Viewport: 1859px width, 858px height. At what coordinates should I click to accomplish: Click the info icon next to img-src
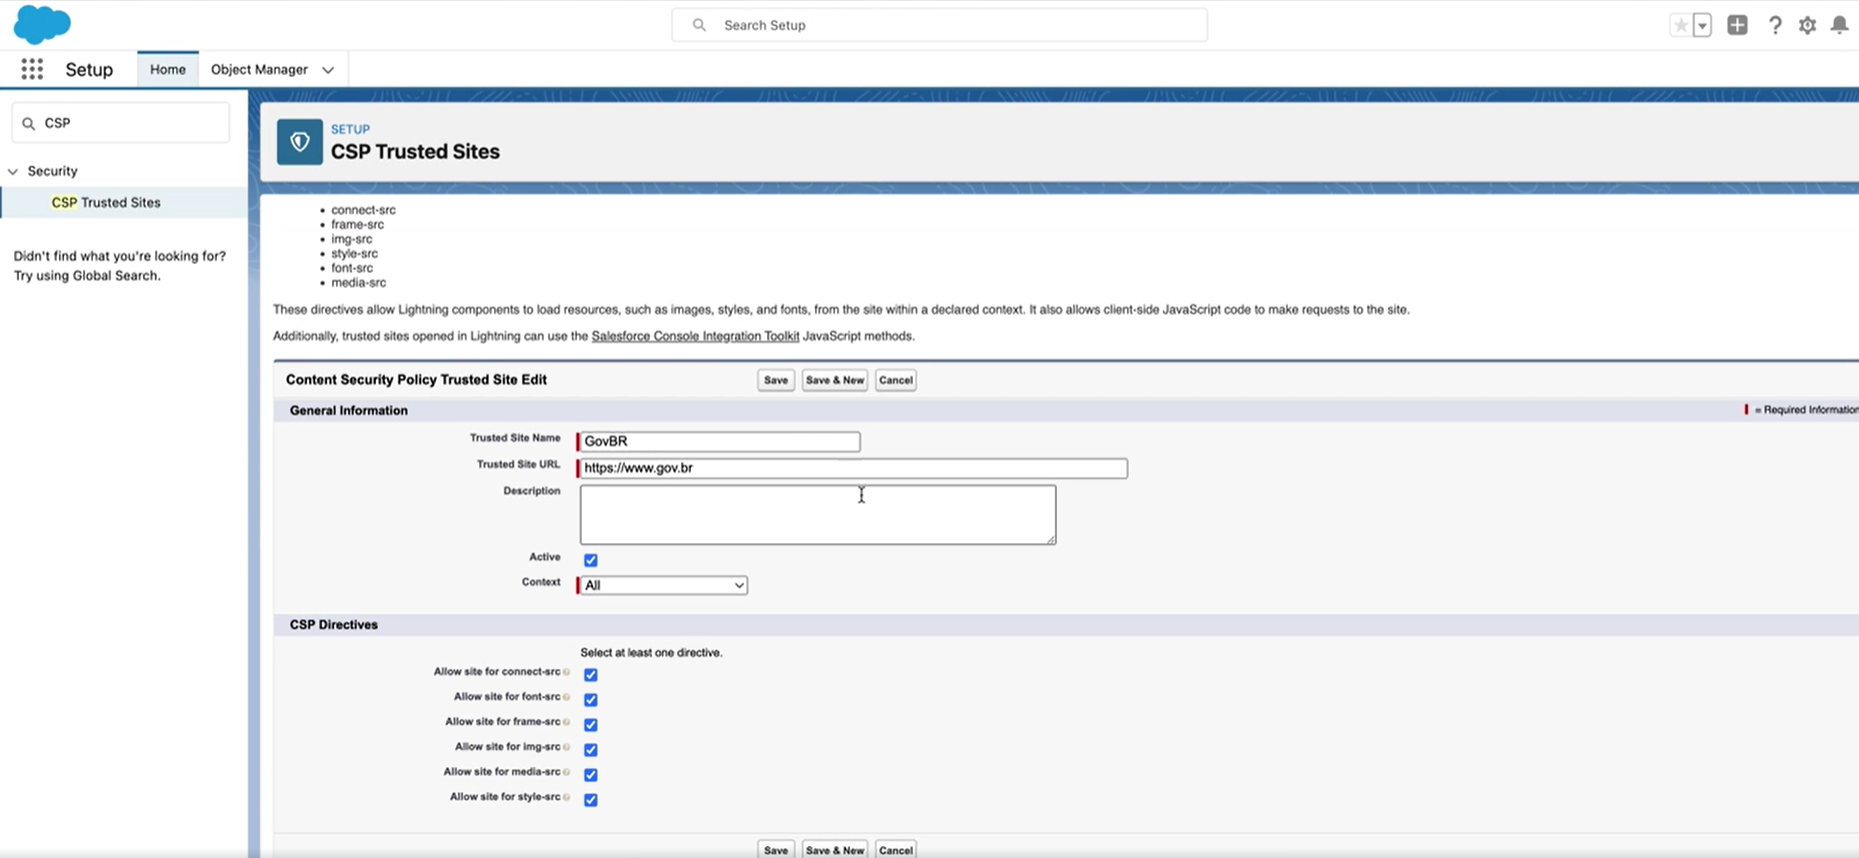tap(567, 747)
